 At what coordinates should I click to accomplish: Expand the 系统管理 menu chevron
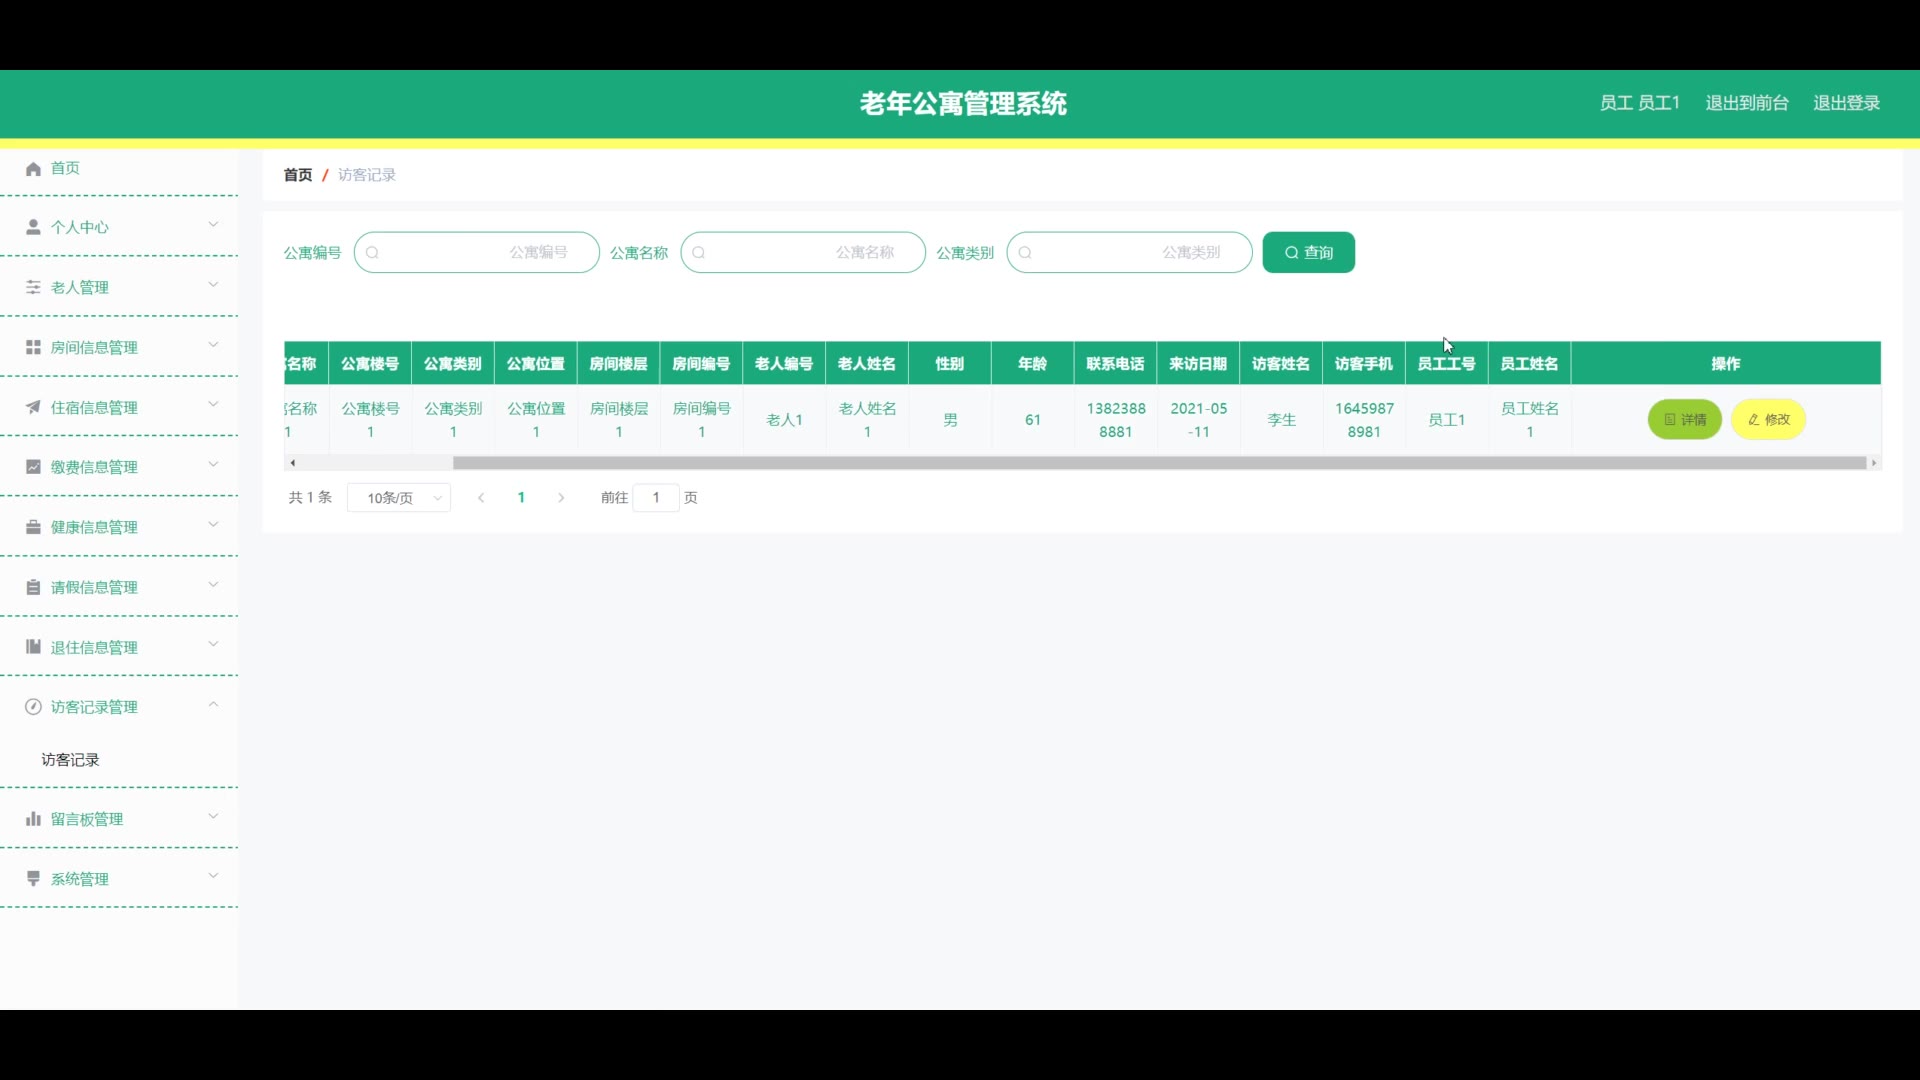(213, 876)
